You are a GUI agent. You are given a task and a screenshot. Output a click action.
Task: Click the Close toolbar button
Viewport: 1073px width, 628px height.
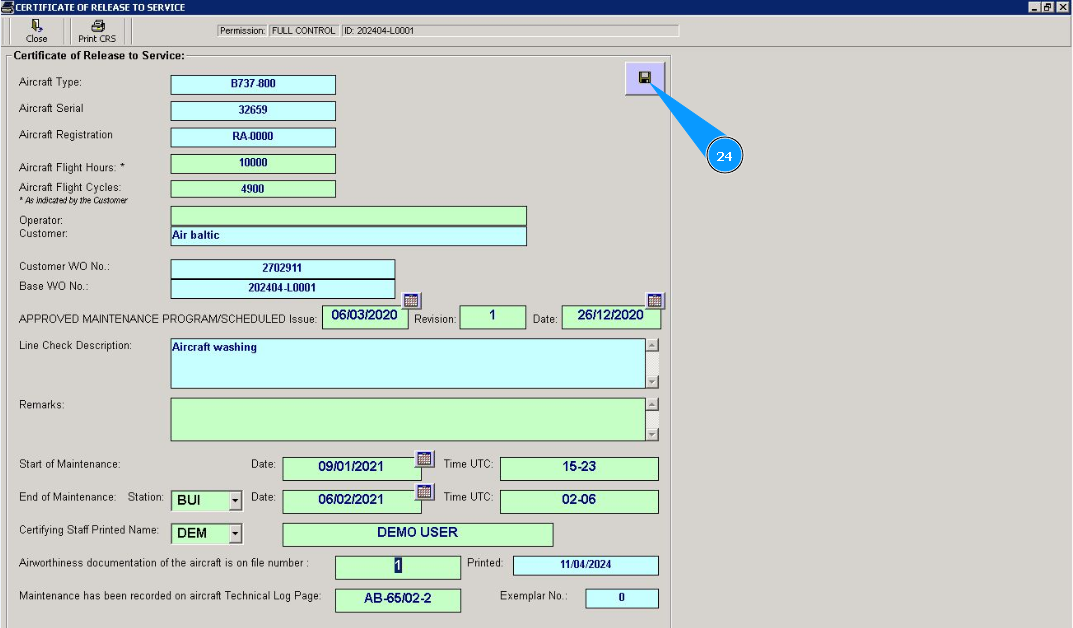[x=37, y=31]
